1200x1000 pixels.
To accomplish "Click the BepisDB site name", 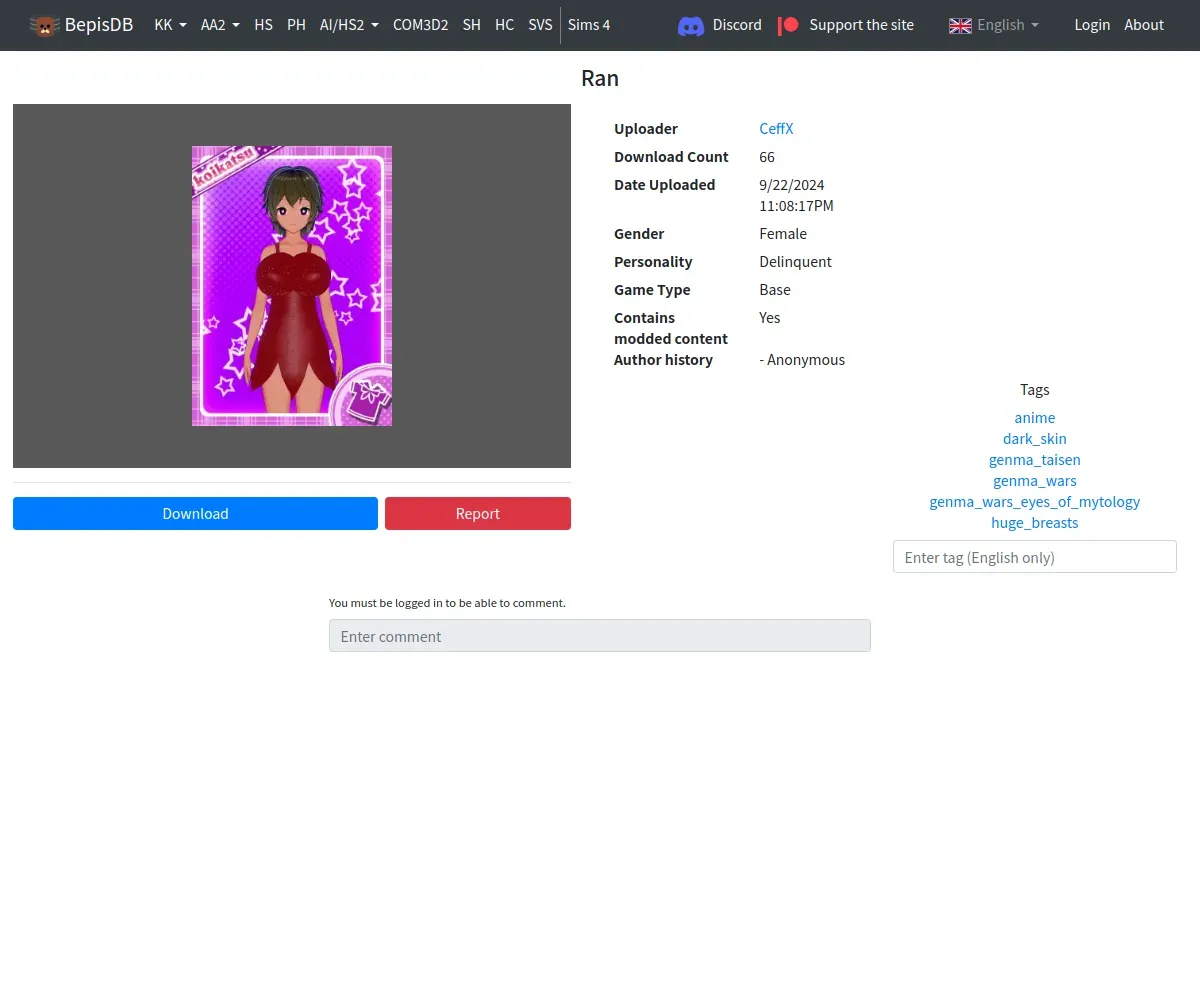I will 99,25.
